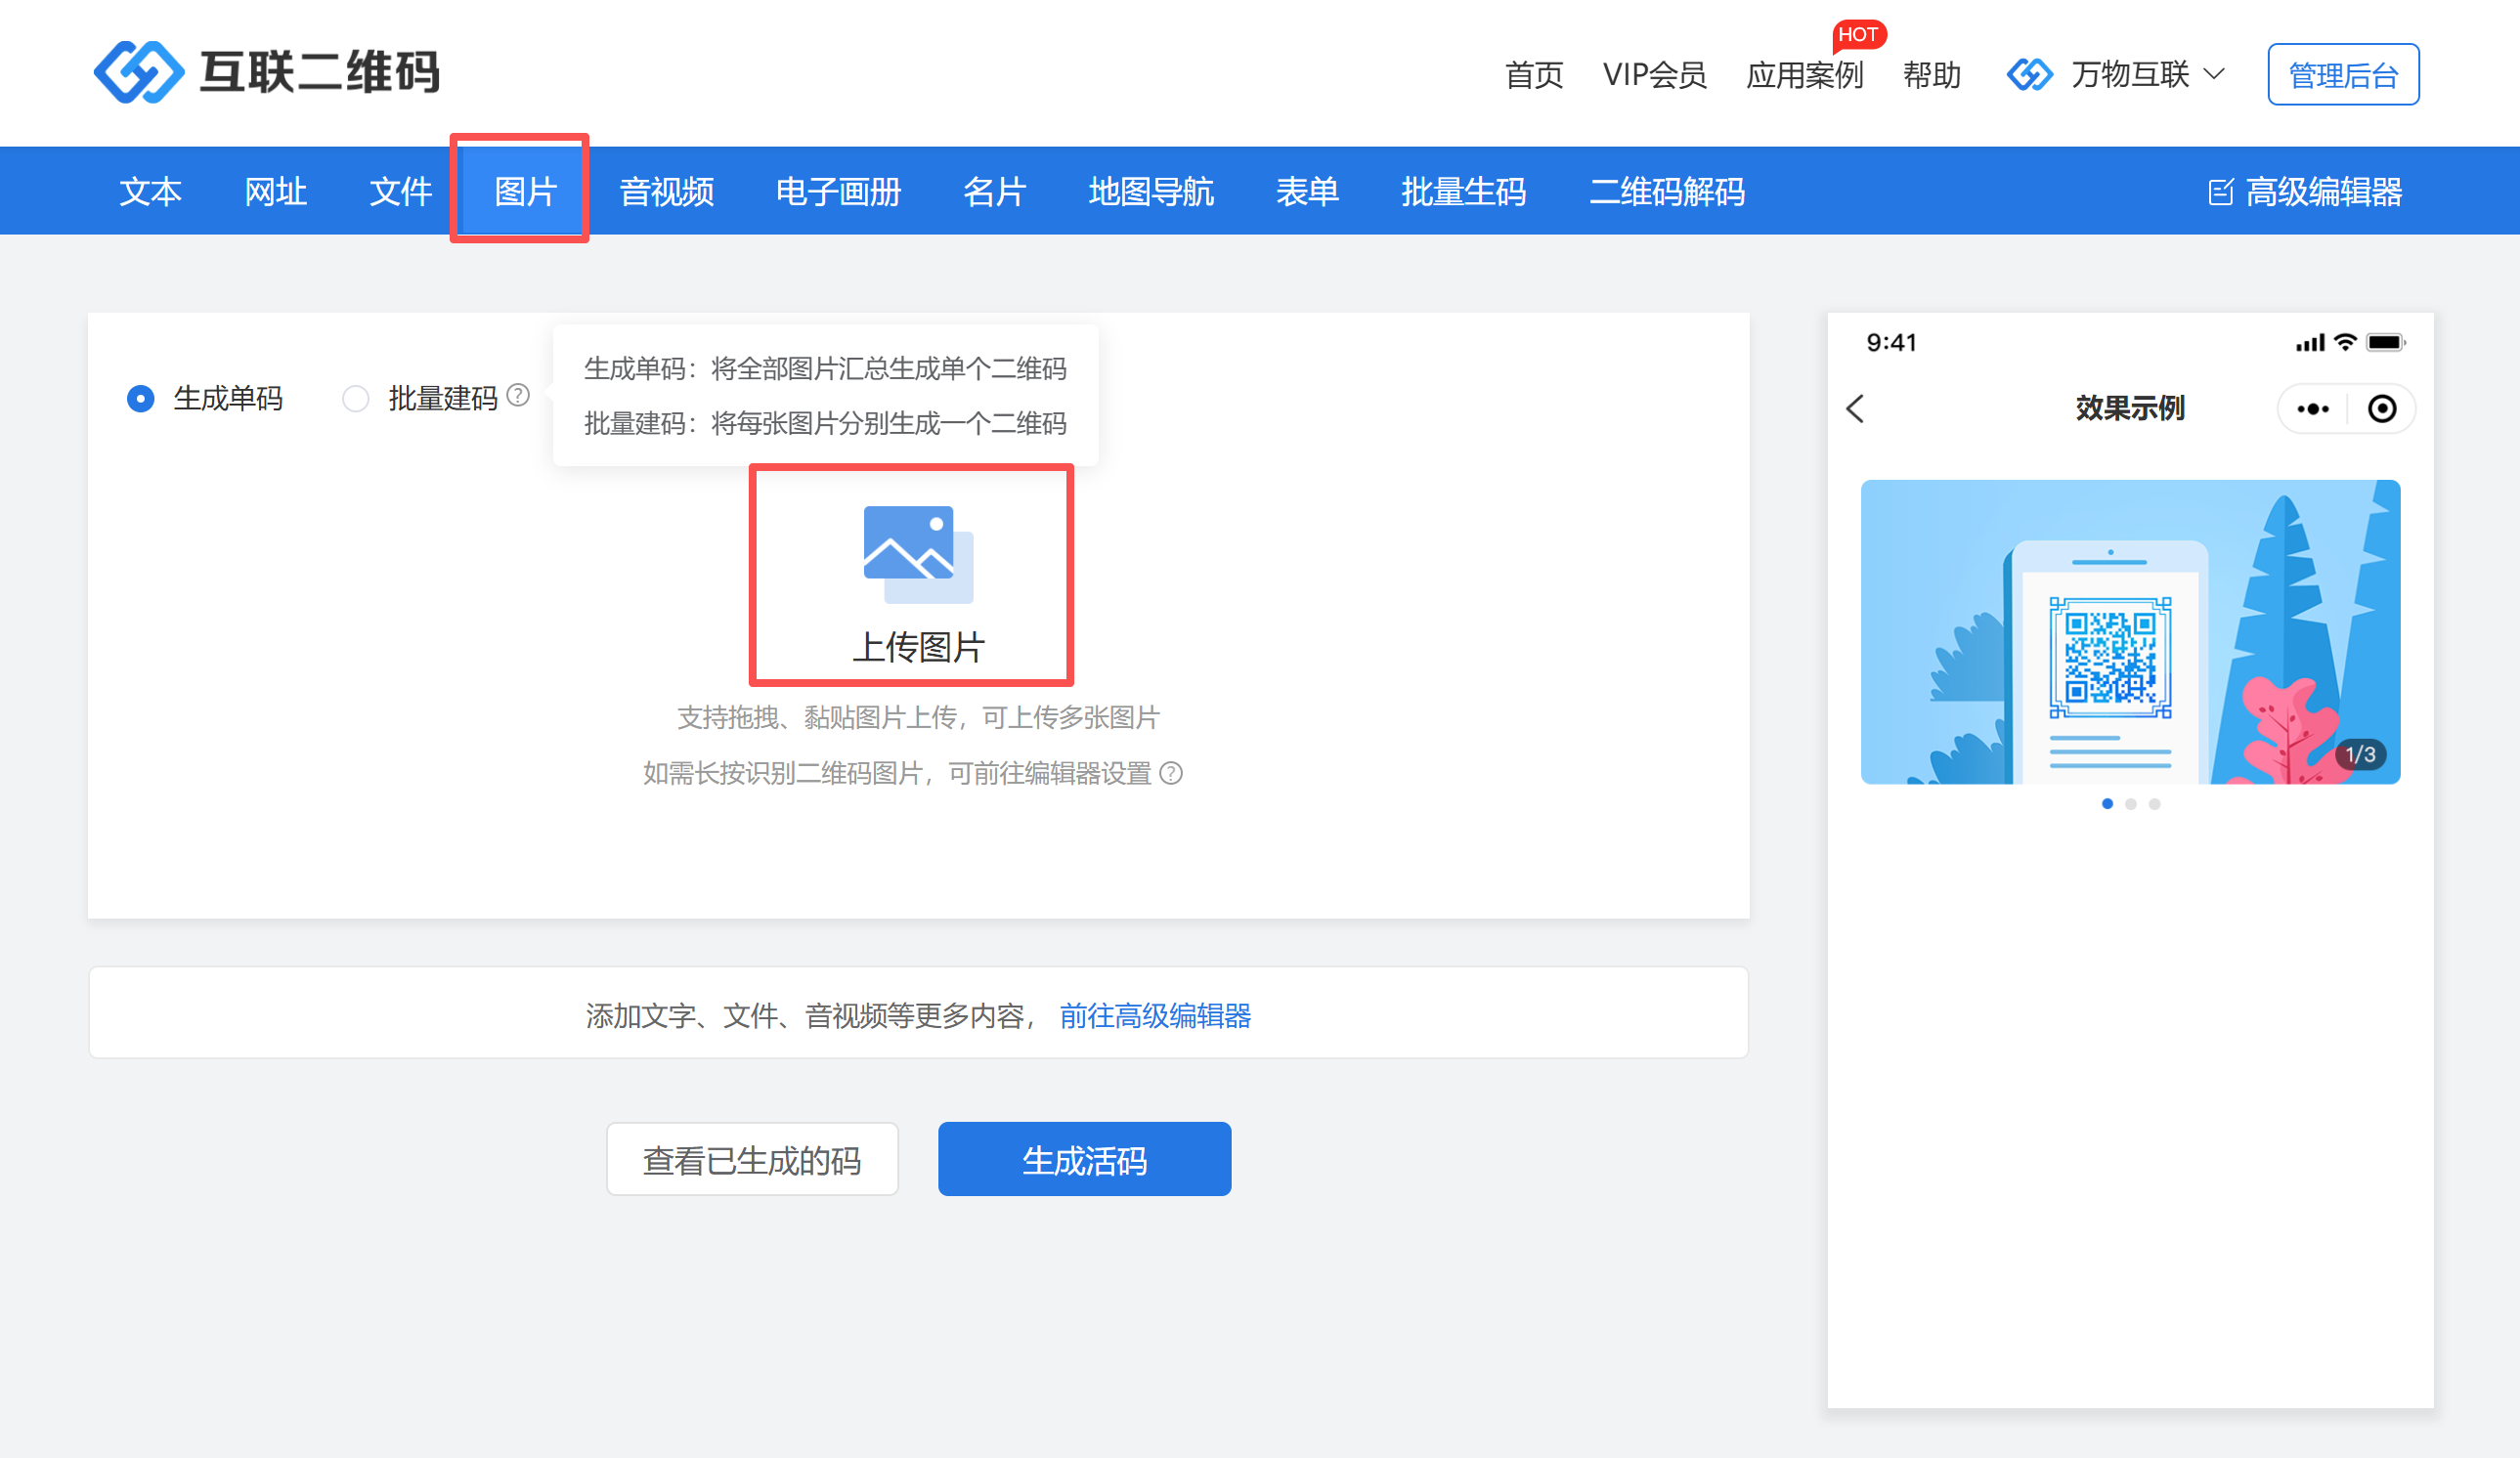Viewport: 2520px width, 1458px height.
Task: Click second carousel dot under preview image
Action: pyautogui.click(x=2131, y=804)
